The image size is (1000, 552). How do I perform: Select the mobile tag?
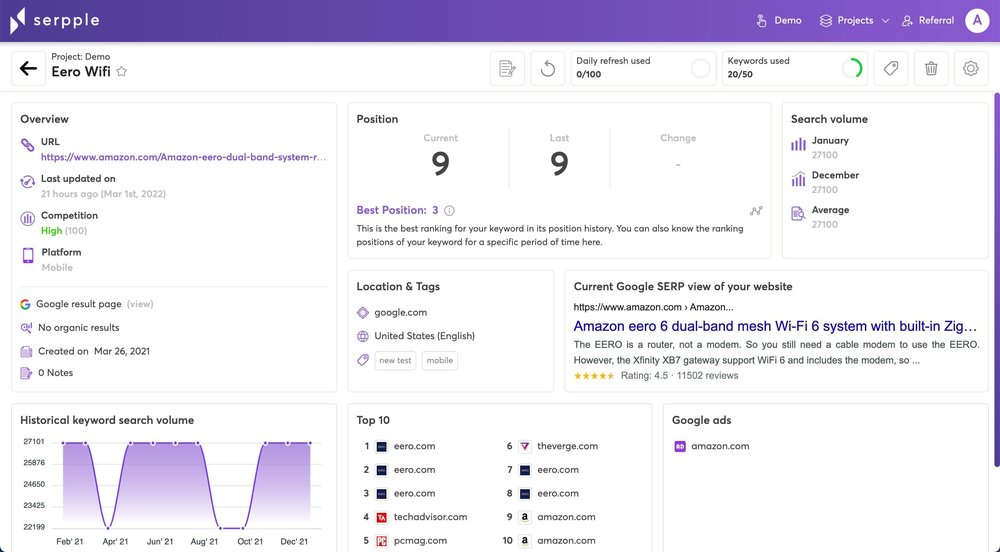click(x=439, y=360)
